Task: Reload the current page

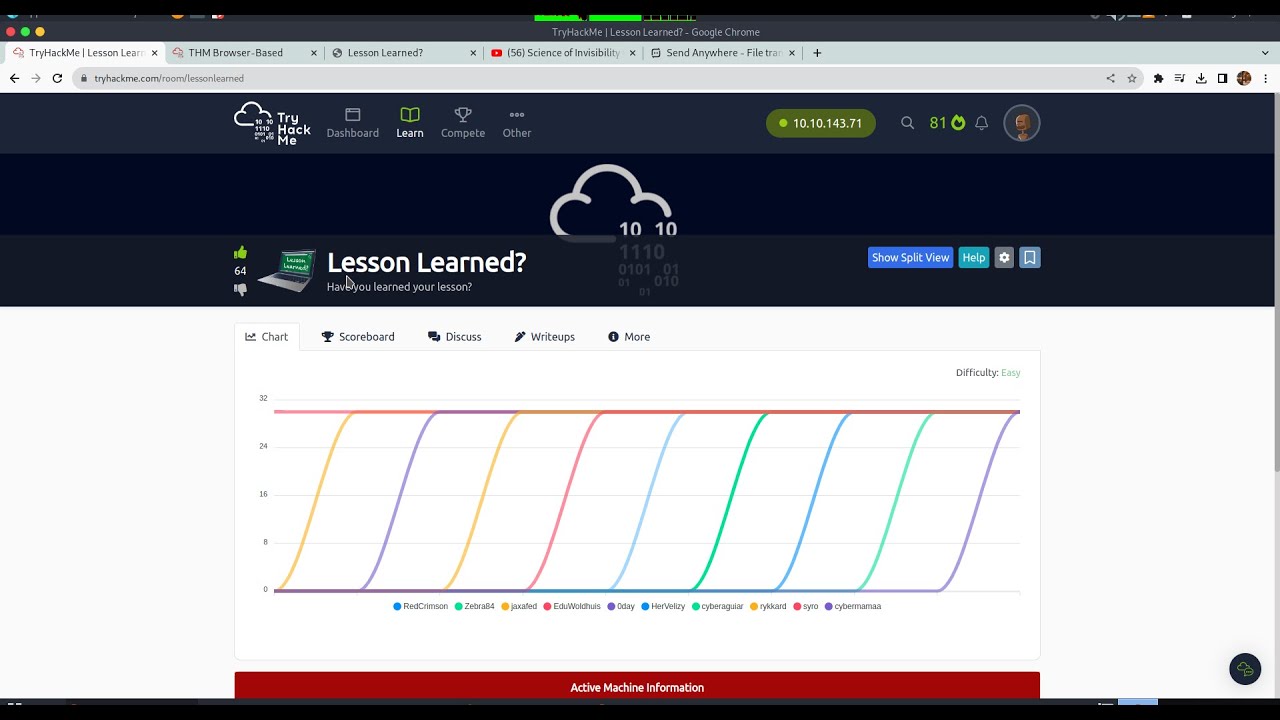Action: [57, 78]
